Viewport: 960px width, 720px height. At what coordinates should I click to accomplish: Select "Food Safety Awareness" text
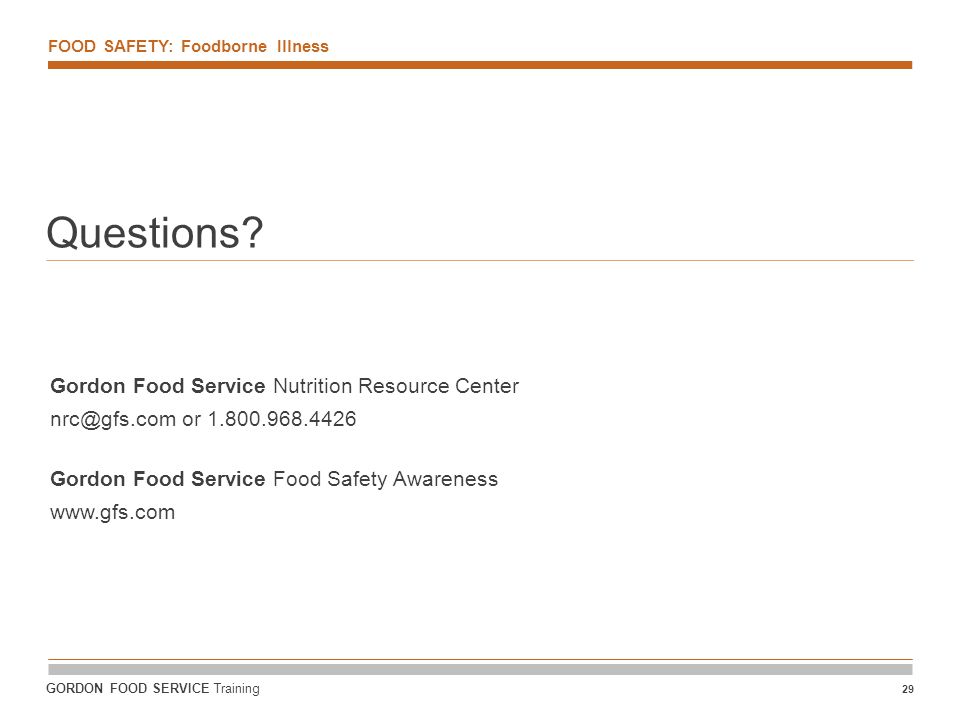[385, 479]
